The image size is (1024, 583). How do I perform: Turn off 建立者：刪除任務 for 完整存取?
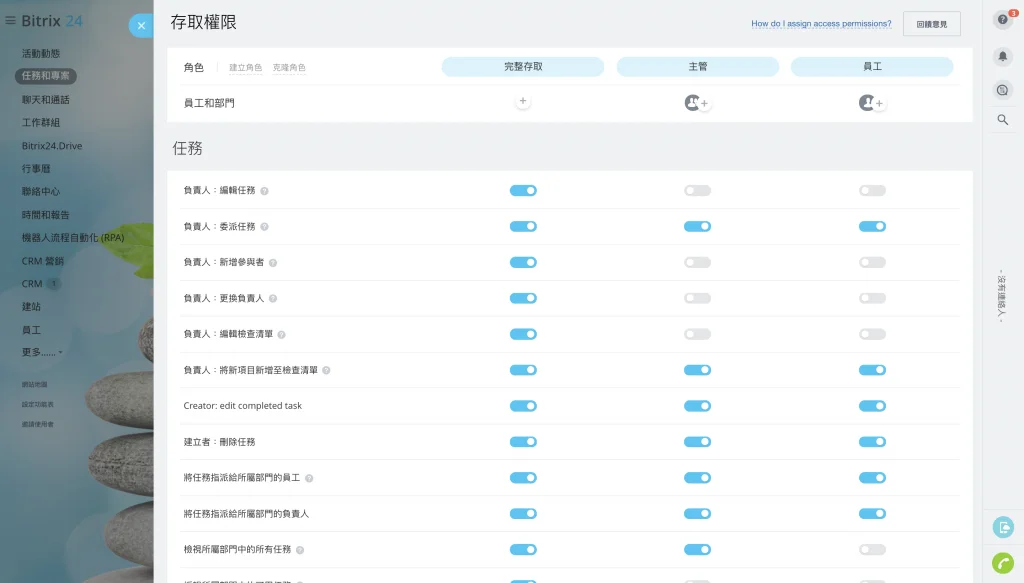[x=523, y=442]
